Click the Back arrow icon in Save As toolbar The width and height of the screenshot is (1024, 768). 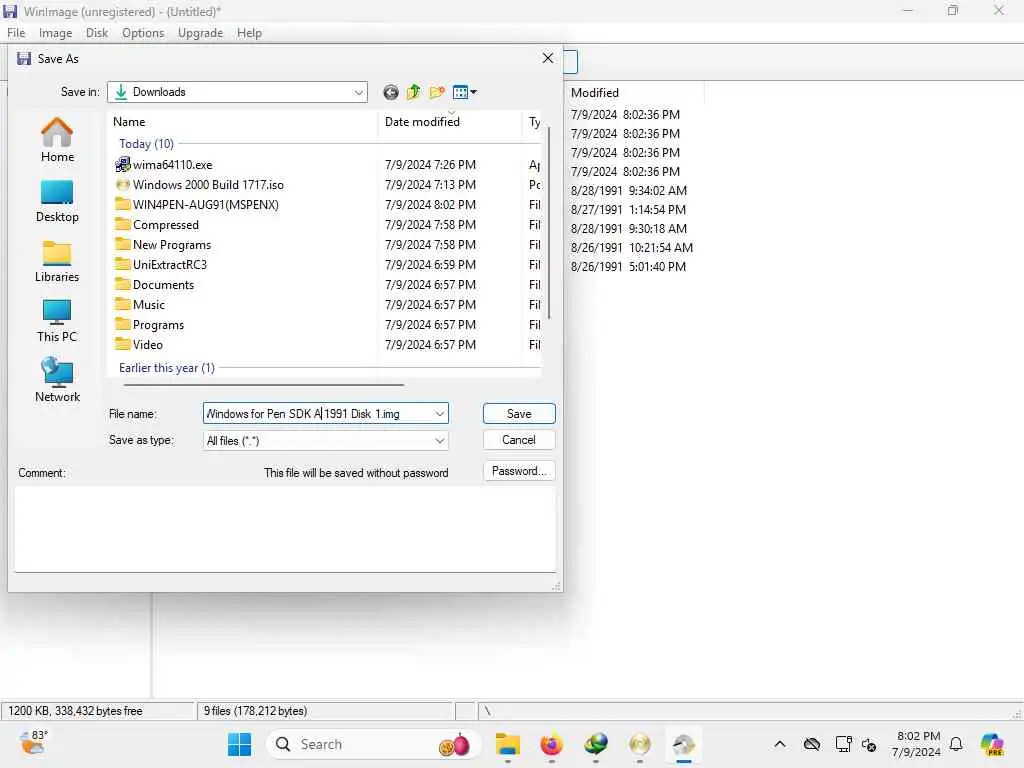tap(391, 93)
